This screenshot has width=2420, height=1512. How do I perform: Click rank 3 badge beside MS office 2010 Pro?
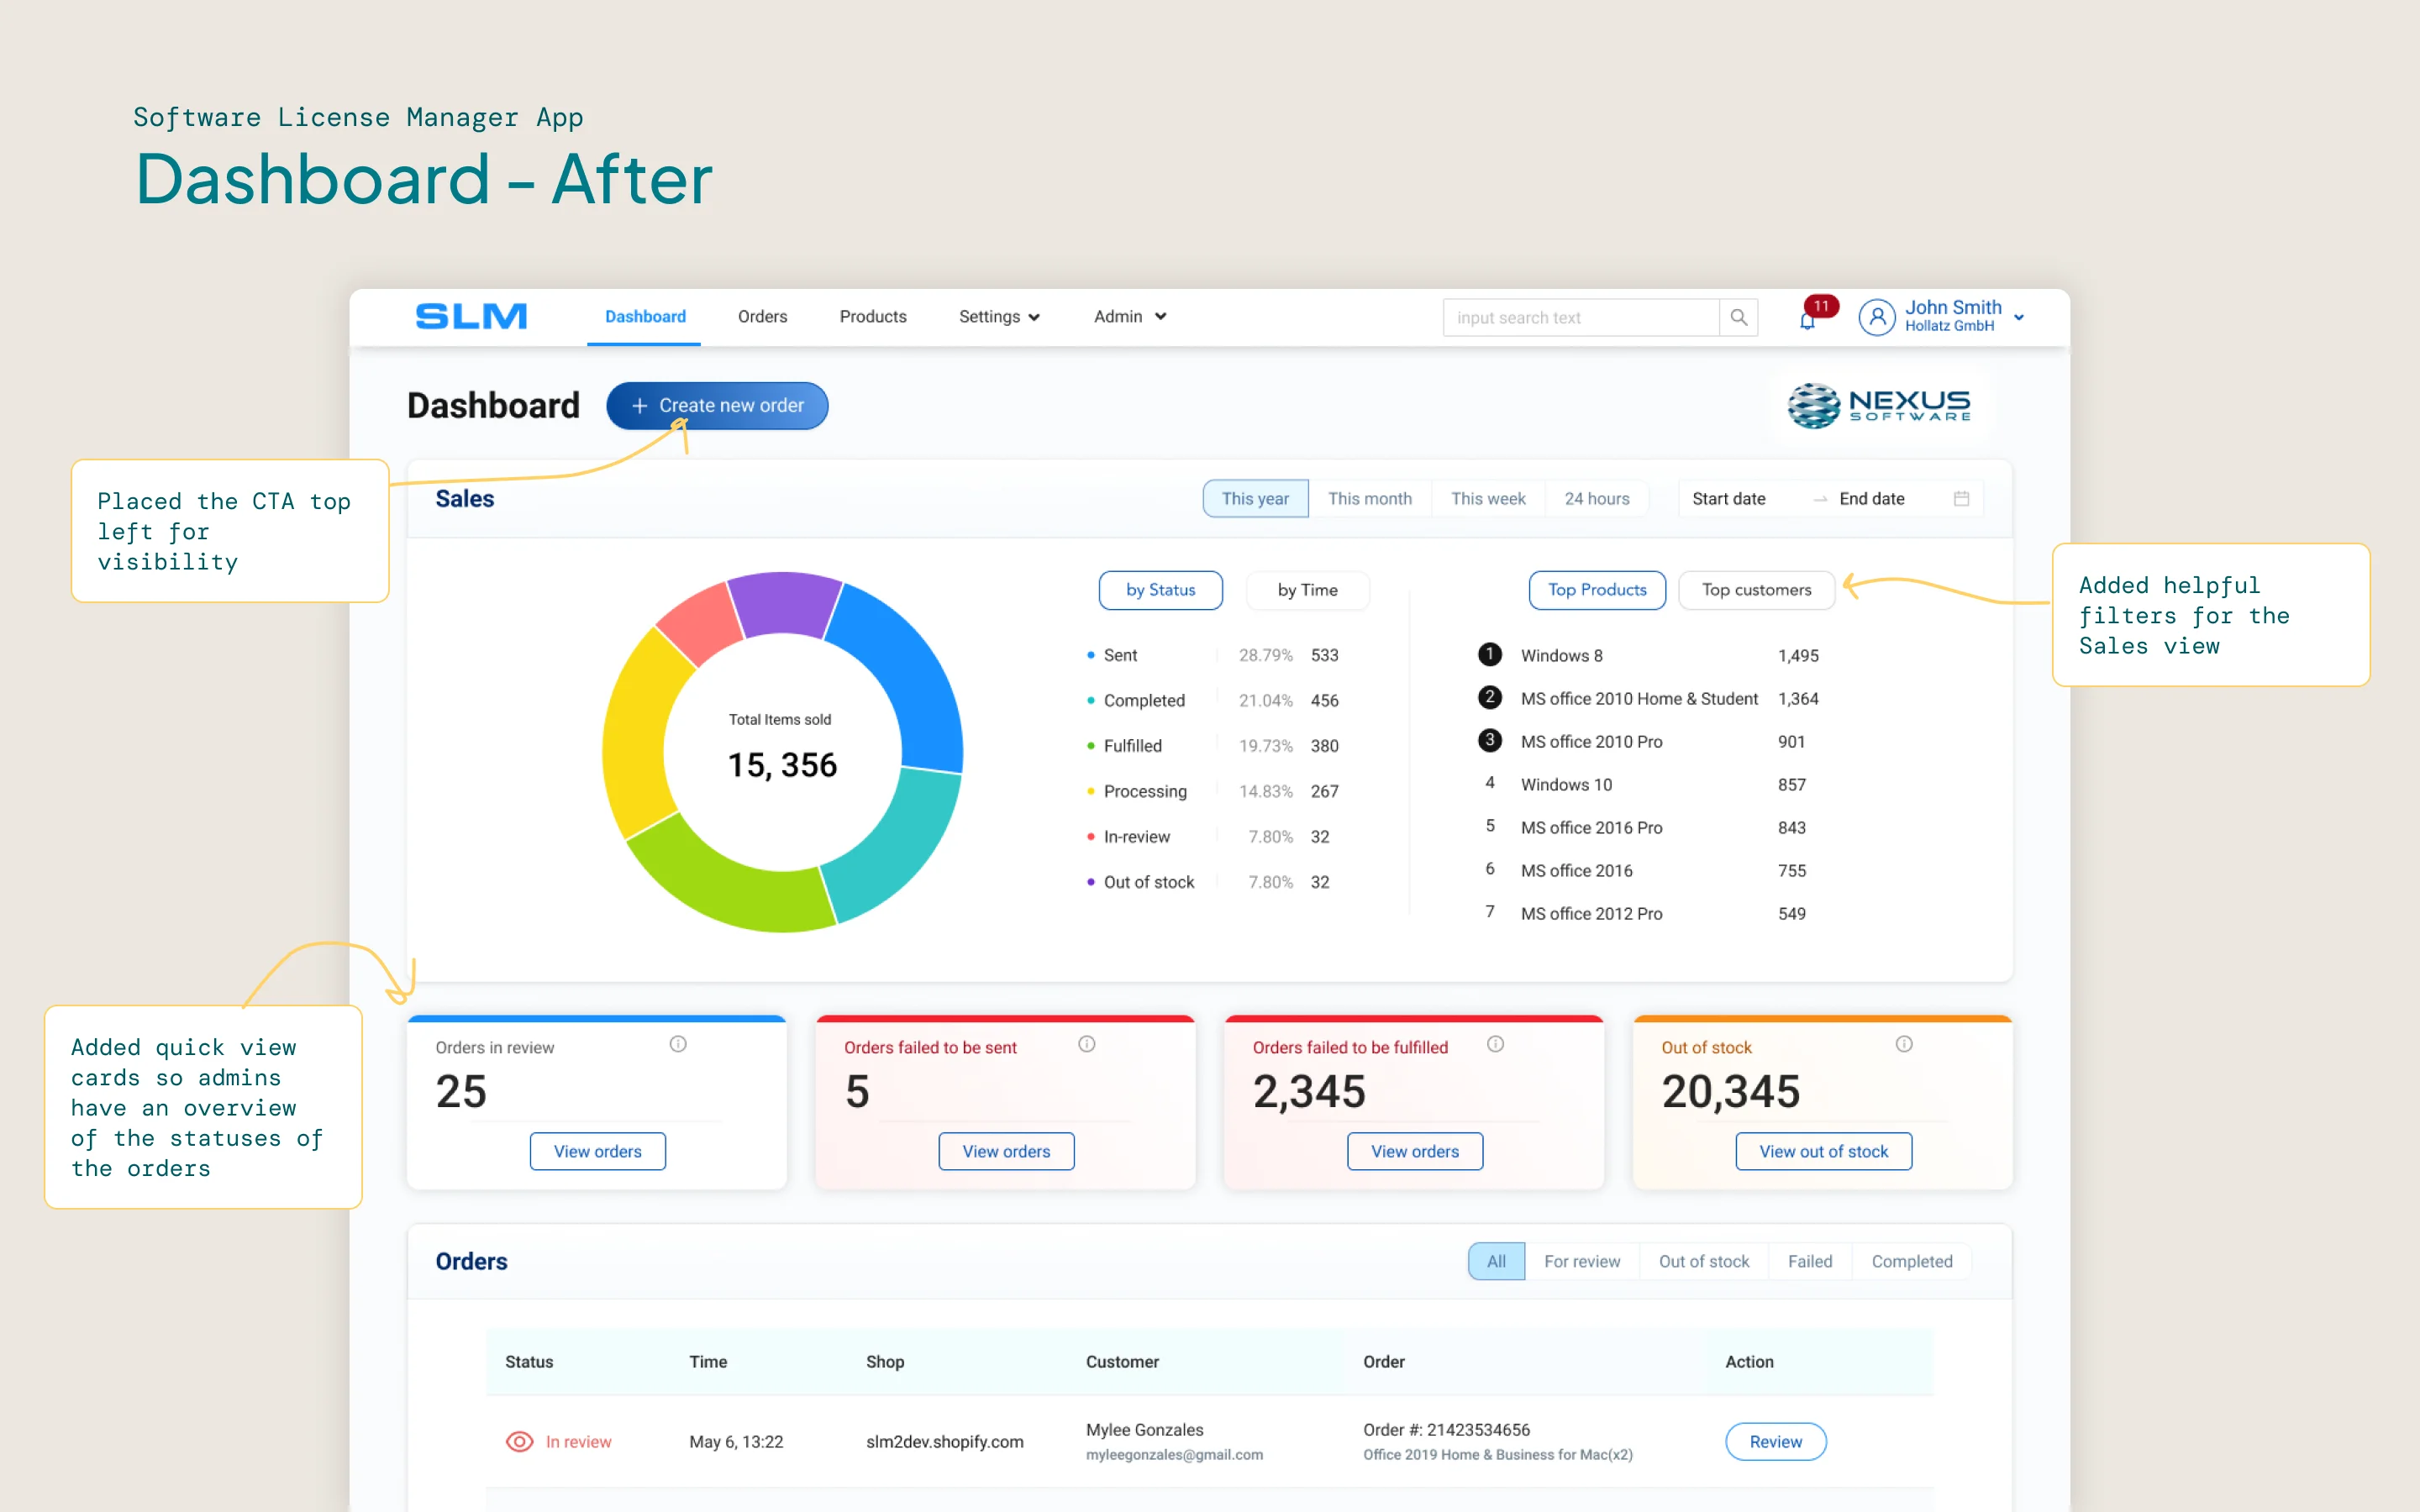coord(1490,740)
